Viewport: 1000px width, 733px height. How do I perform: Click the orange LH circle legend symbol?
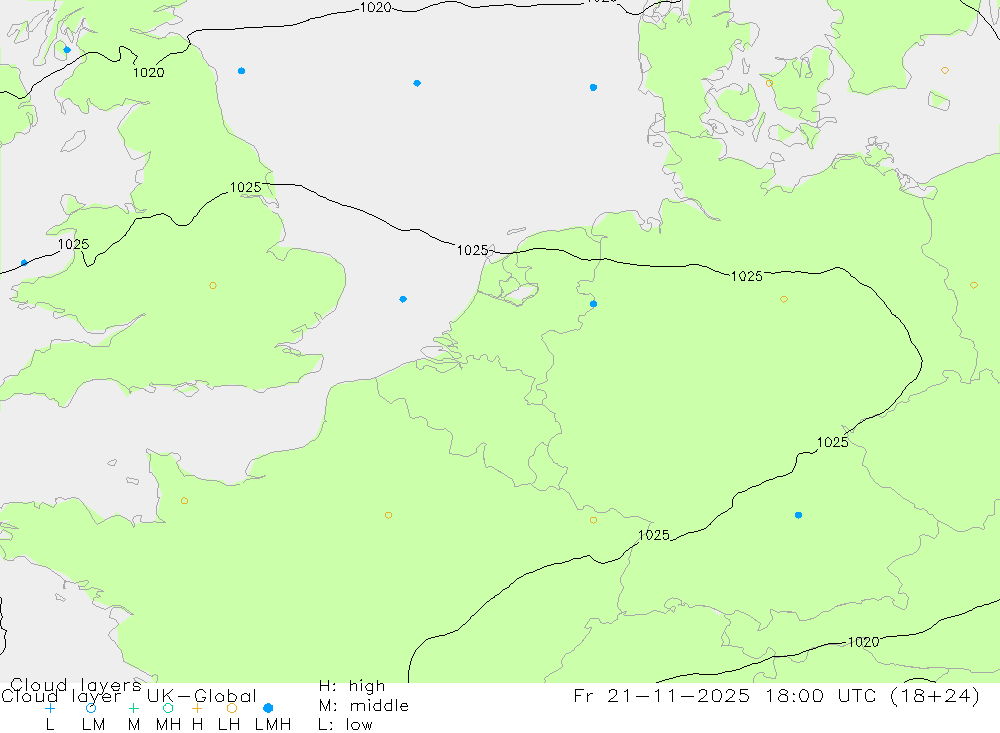[232, 708]
